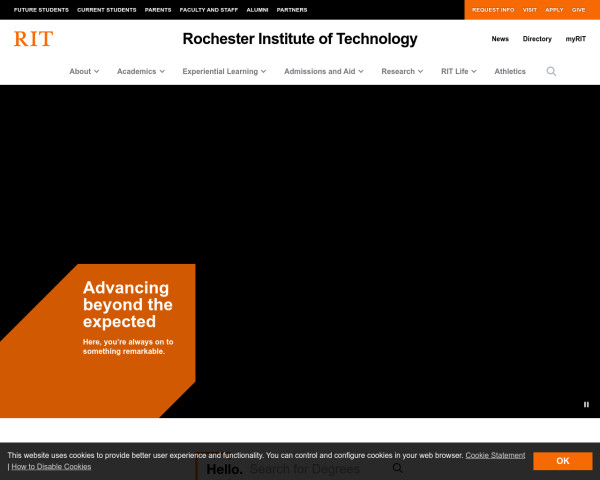Accept cookies with OK button

pyautogui.click(x=562, y=461)
